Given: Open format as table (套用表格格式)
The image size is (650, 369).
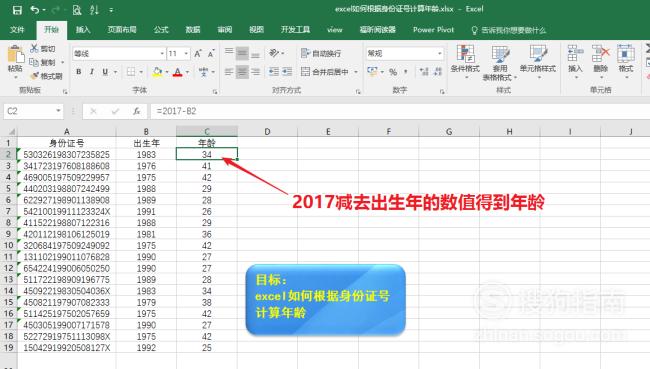Looking at the screenshot, I should coord(500,63).
